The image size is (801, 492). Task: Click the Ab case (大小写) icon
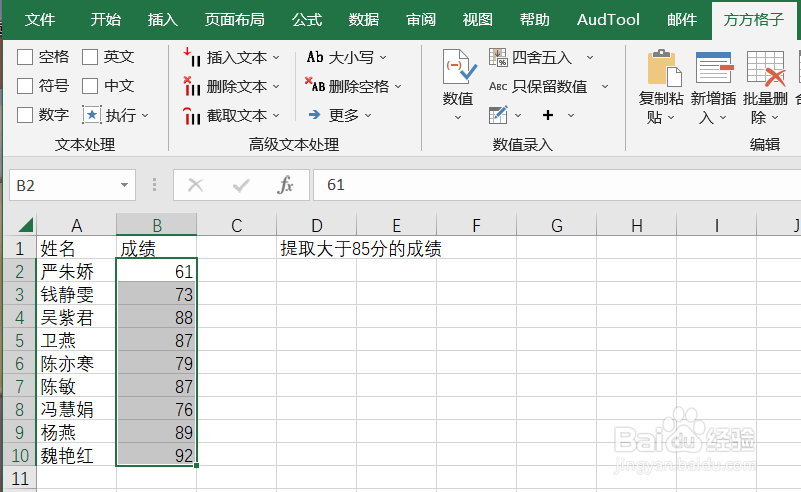315,57
